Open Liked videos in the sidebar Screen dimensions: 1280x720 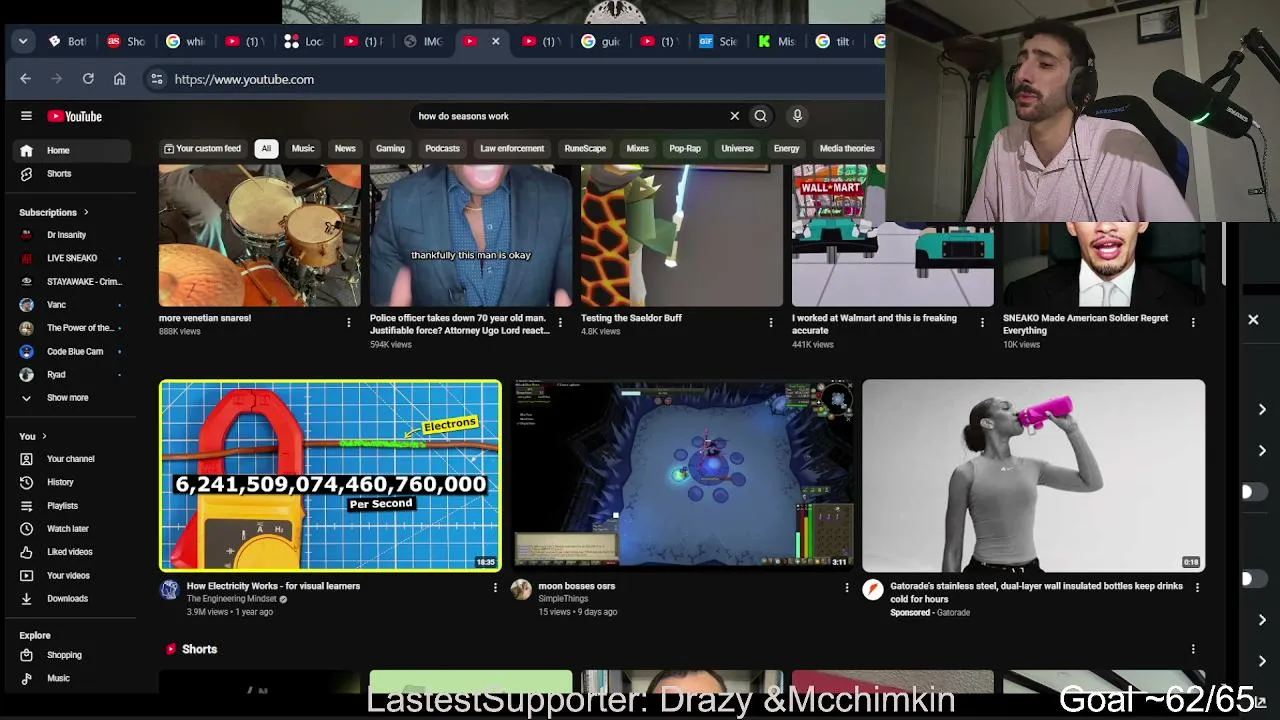click(x=73, y=552)
